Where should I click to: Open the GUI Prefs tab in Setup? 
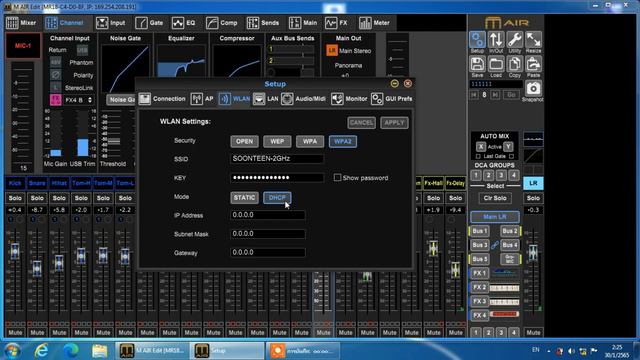pos(391,99)
